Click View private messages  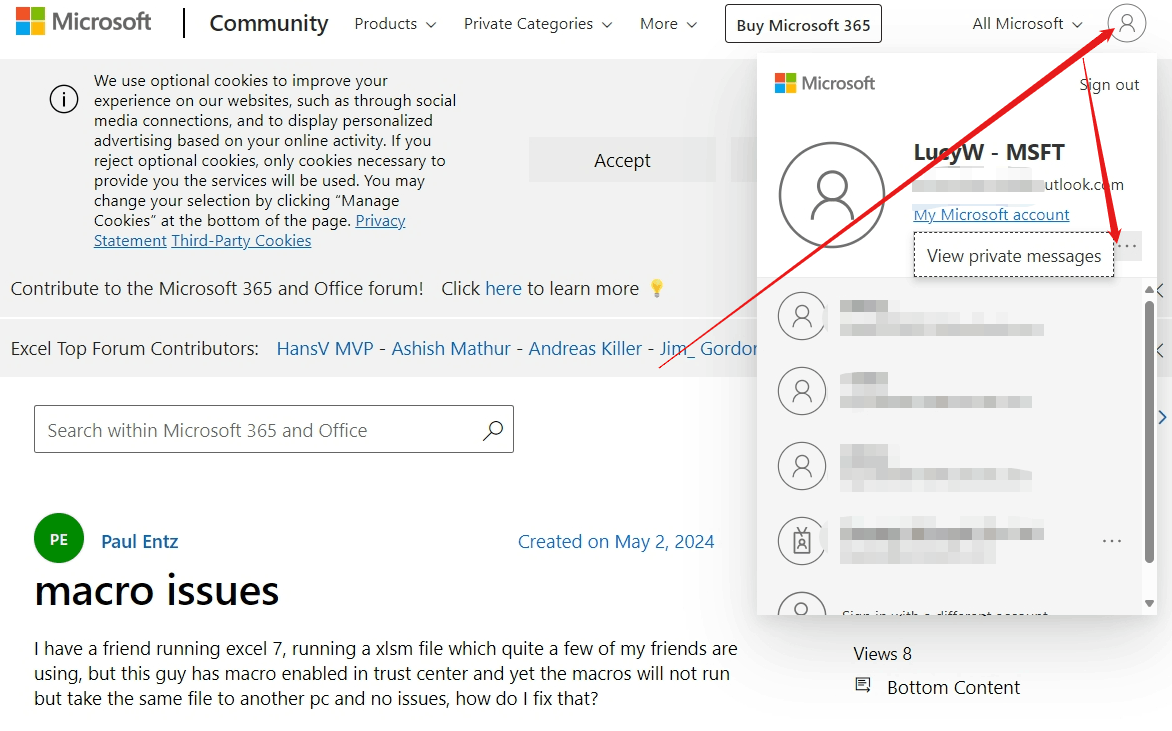[1014, 256]
